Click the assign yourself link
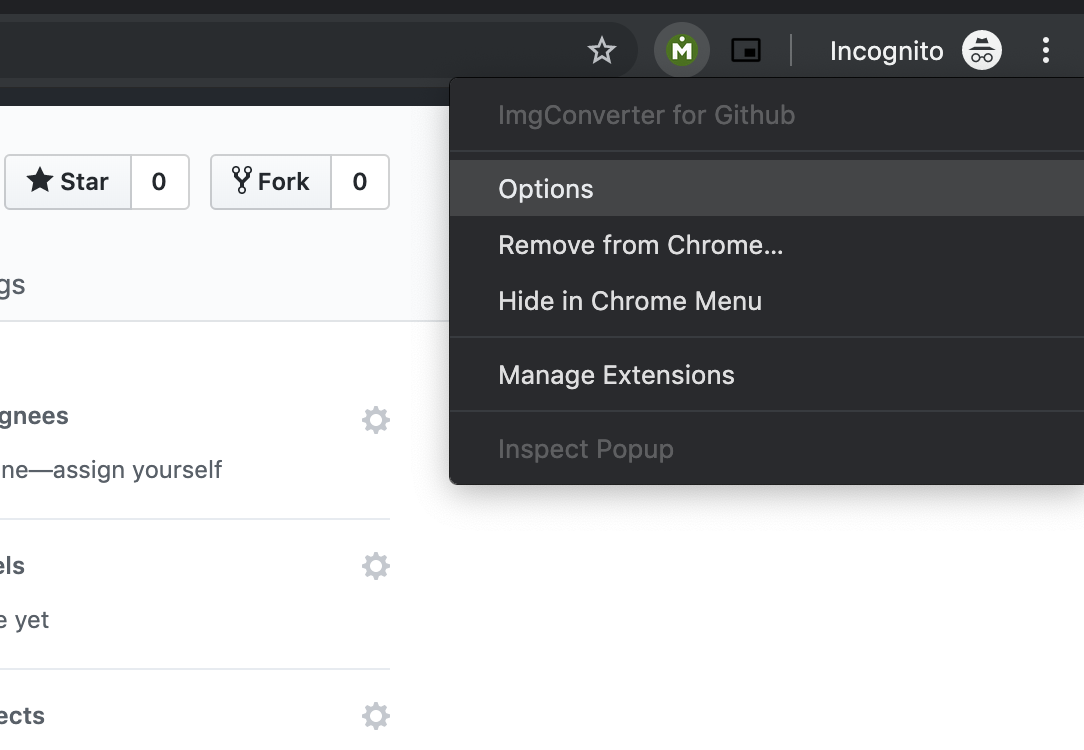1084x750 pixels. [137, 470]
